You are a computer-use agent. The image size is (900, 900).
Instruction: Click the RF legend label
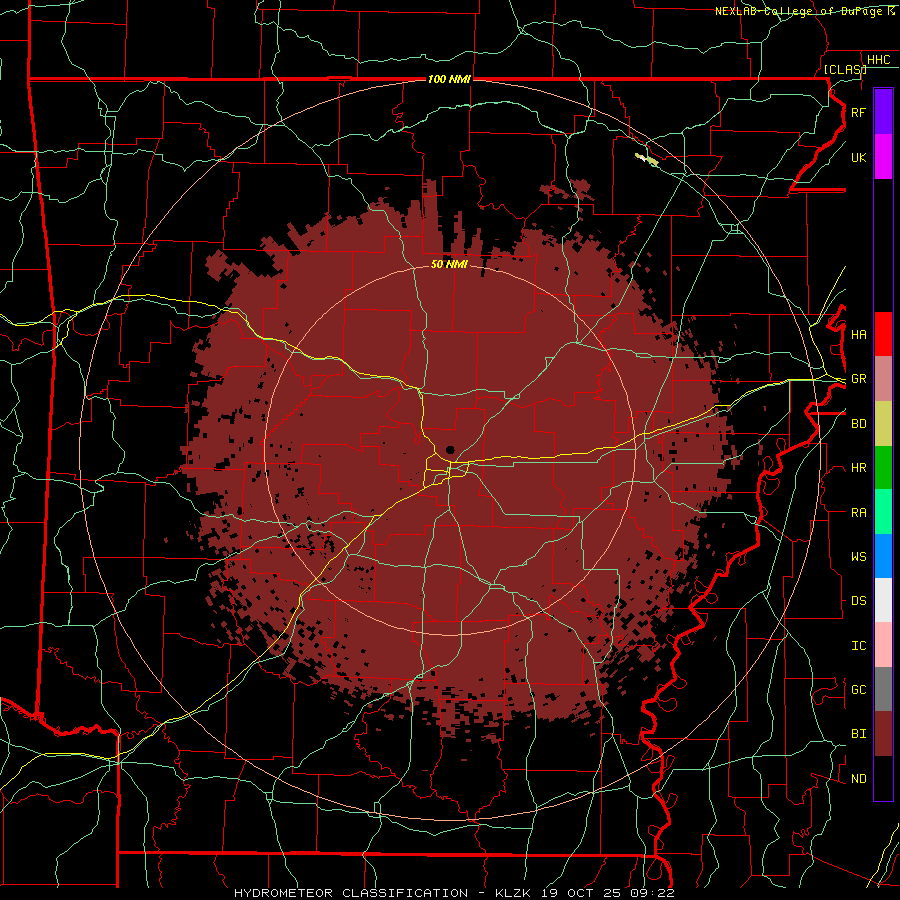tap(858, 112)
